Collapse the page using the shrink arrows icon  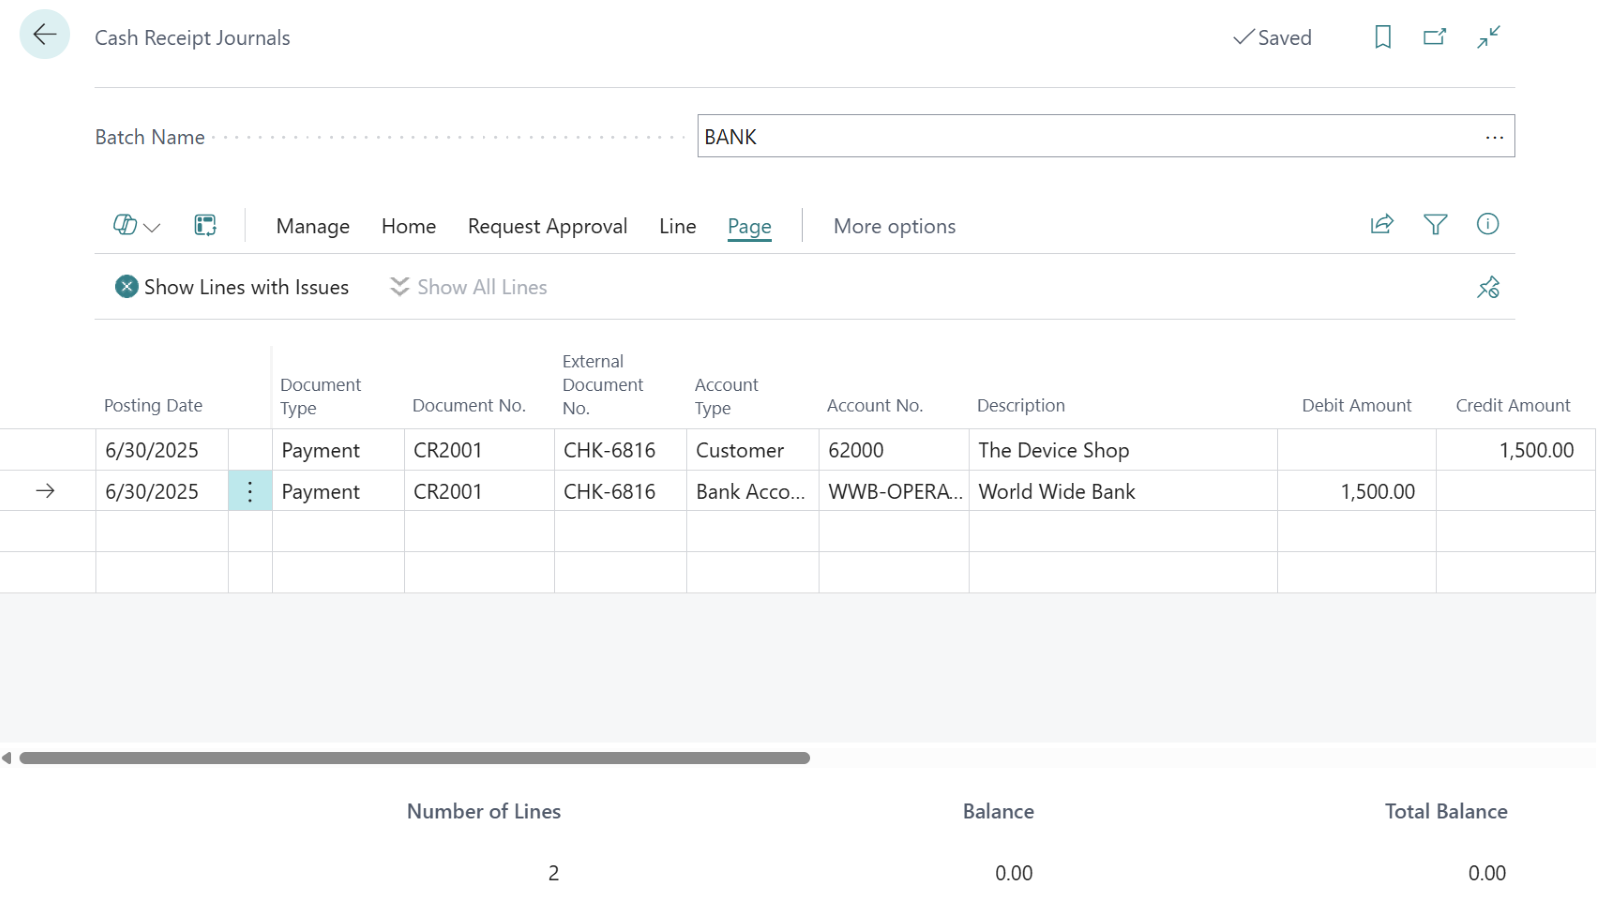click(1488, 37)
